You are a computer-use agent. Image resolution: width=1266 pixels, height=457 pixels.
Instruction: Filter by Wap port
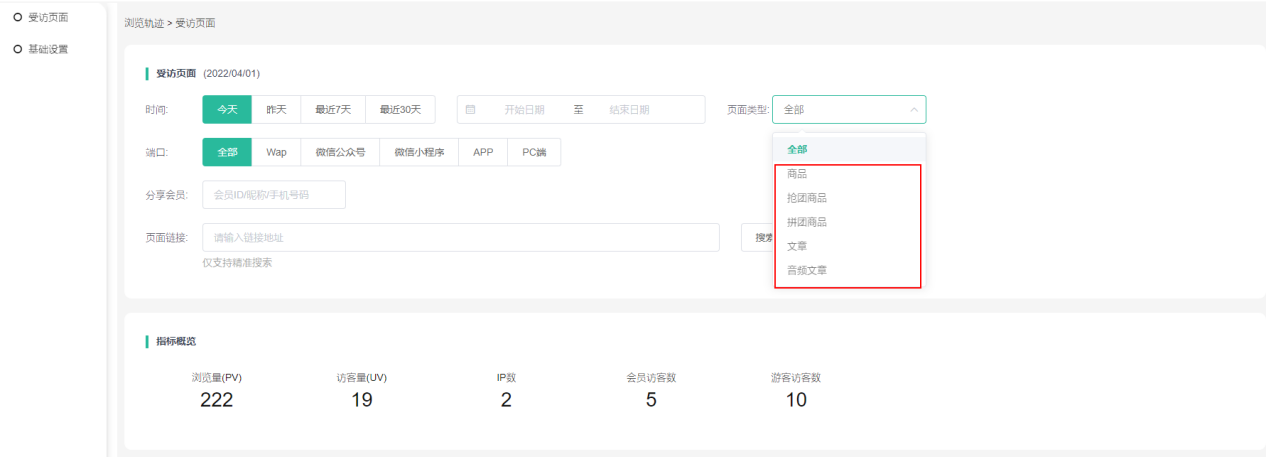click(x=276, y=152)
